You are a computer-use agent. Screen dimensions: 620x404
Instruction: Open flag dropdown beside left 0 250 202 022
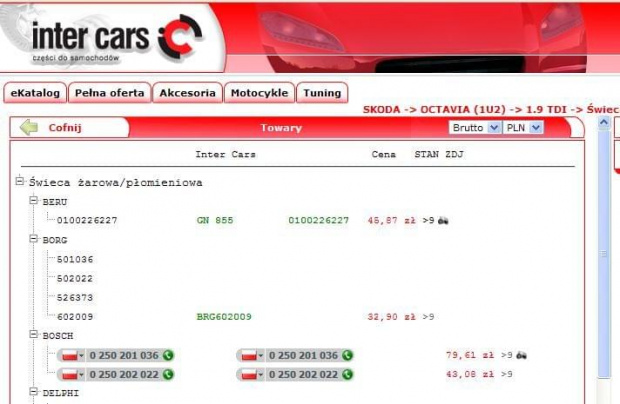point(72,374)
